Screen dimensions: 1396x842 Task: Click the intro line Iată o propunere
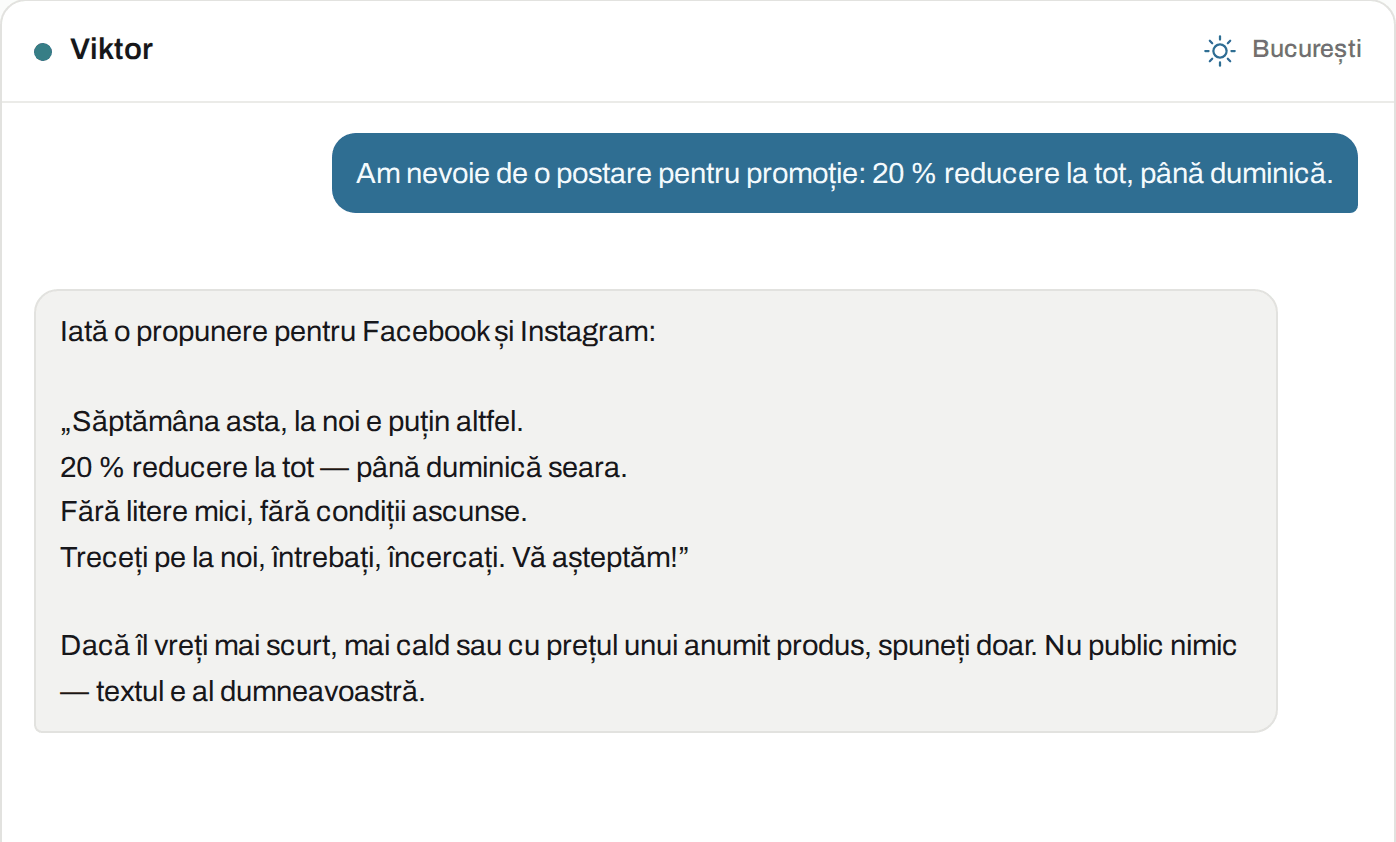(358, 331)
